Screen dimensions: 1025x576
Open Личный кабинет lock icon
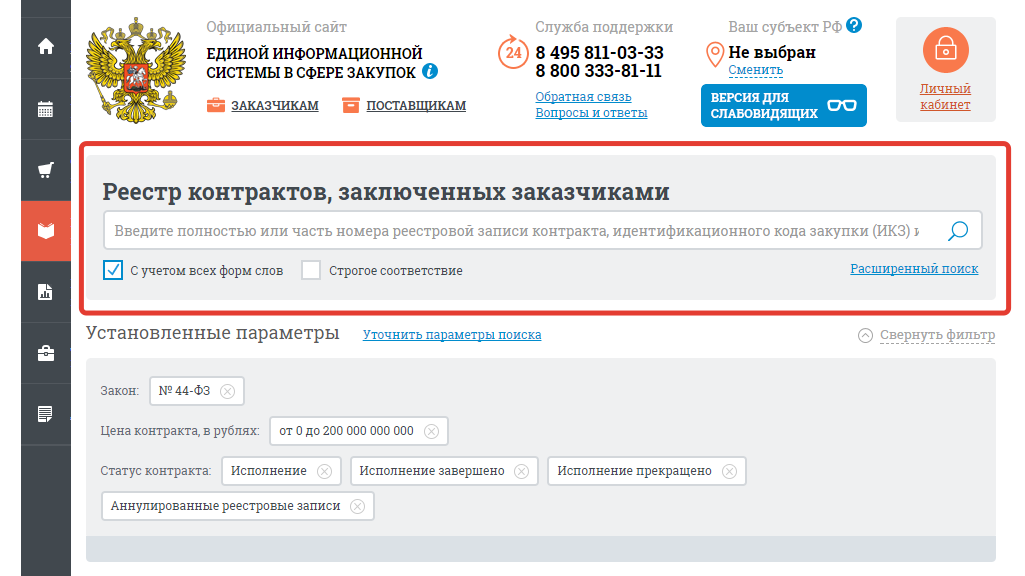tap(945, 50)
